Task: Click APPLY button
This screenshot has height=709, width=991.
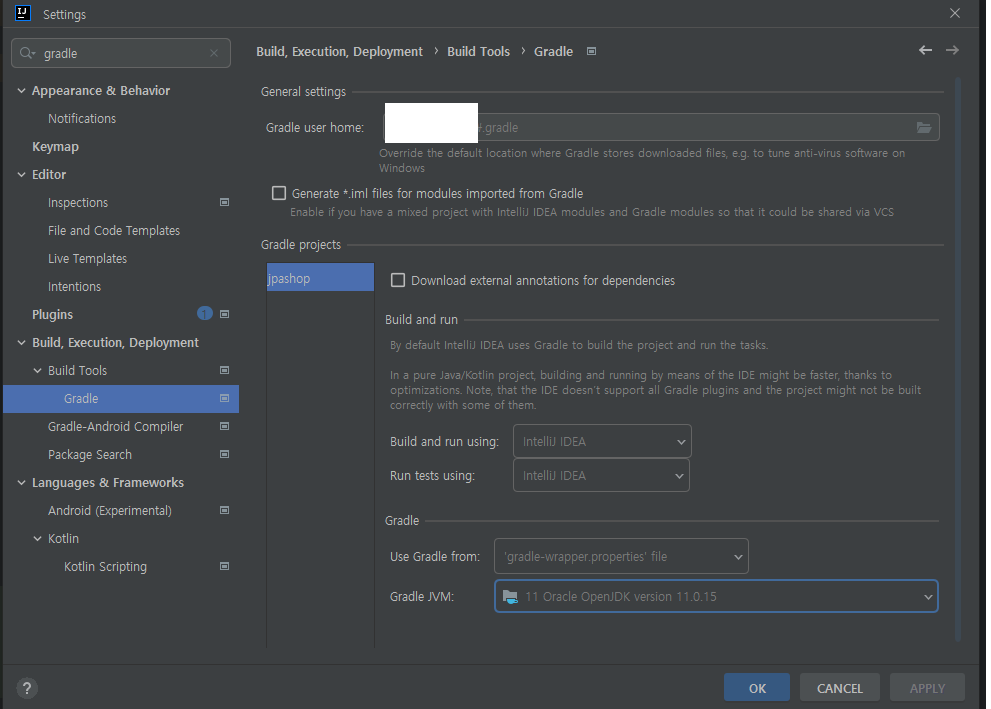Action: (927, 688)
